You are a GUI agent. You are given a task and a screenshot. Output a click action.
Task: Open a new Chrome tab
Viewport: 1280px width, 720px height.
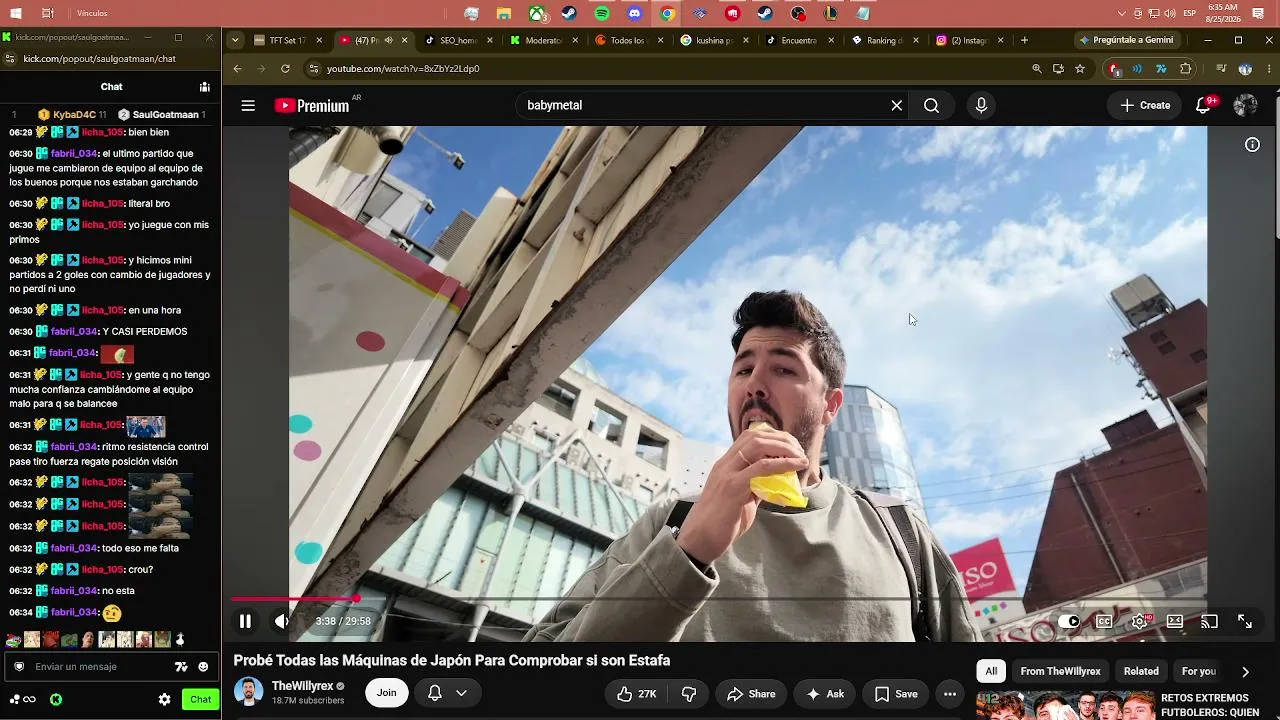[x=1024, y=40]
